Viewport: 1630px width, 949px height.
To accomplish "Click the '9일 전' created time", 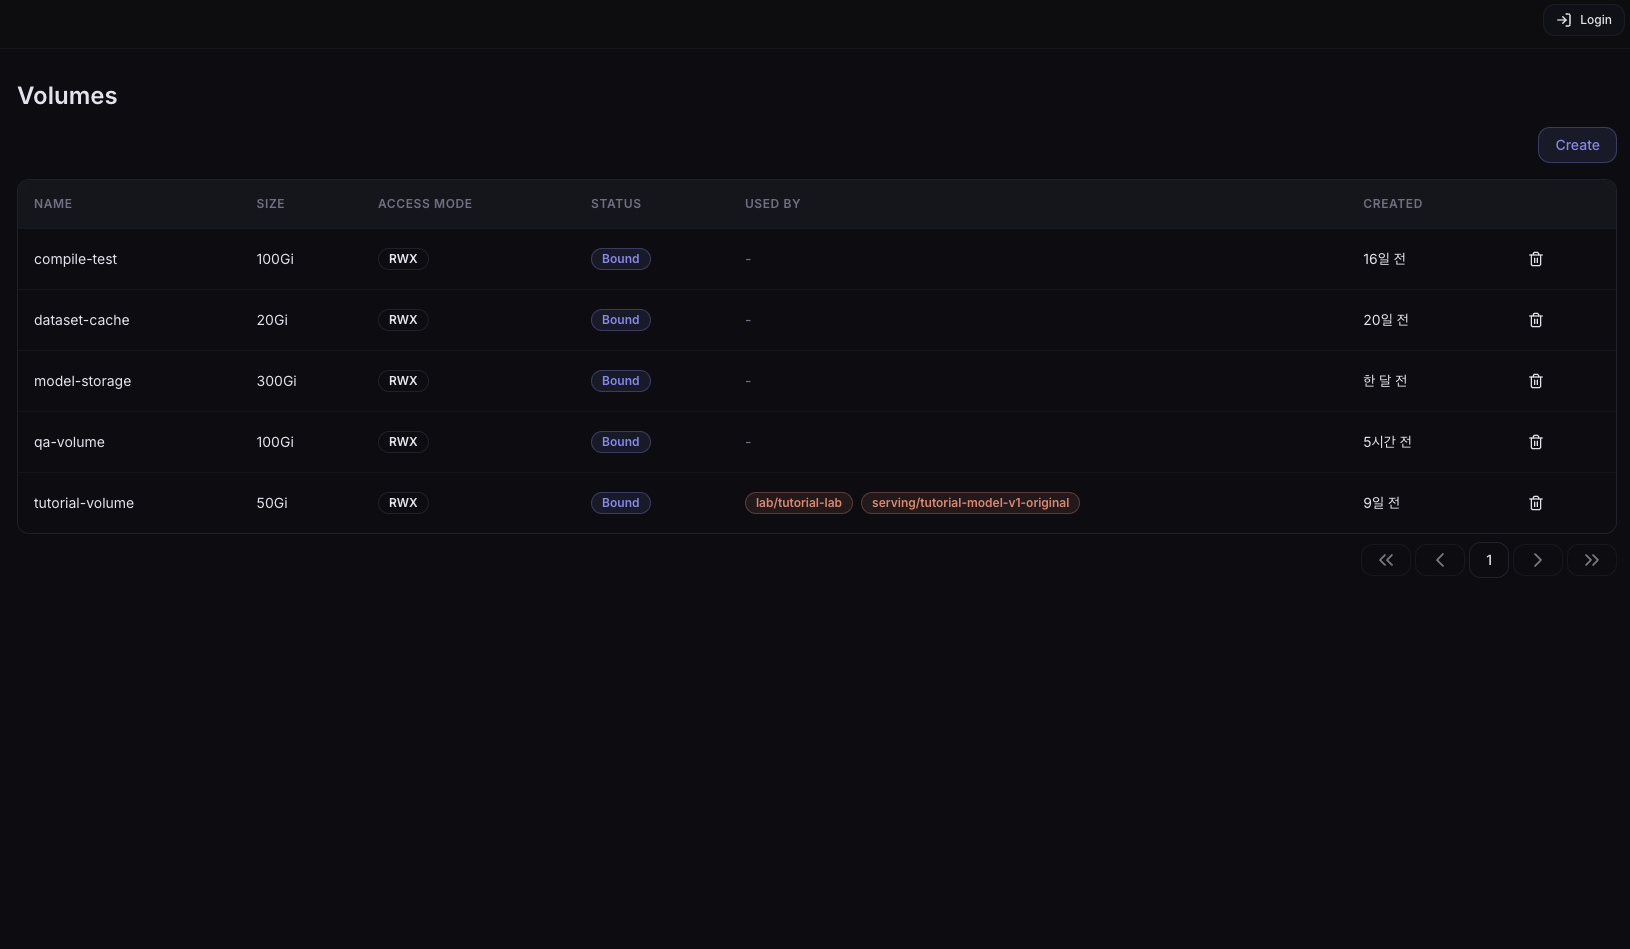I will [1381, 503].
